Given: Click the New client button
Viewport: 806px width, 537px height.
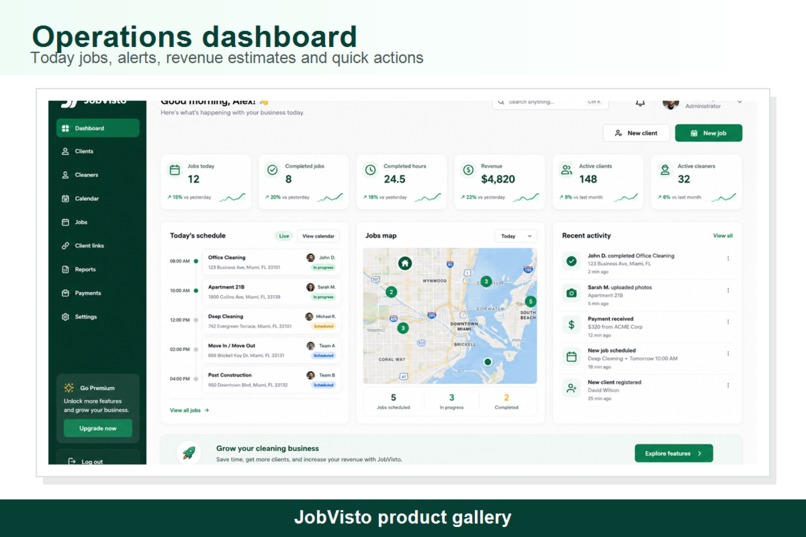Looking at the screenshot, I should pyautogui.click(x=636, y=133).
